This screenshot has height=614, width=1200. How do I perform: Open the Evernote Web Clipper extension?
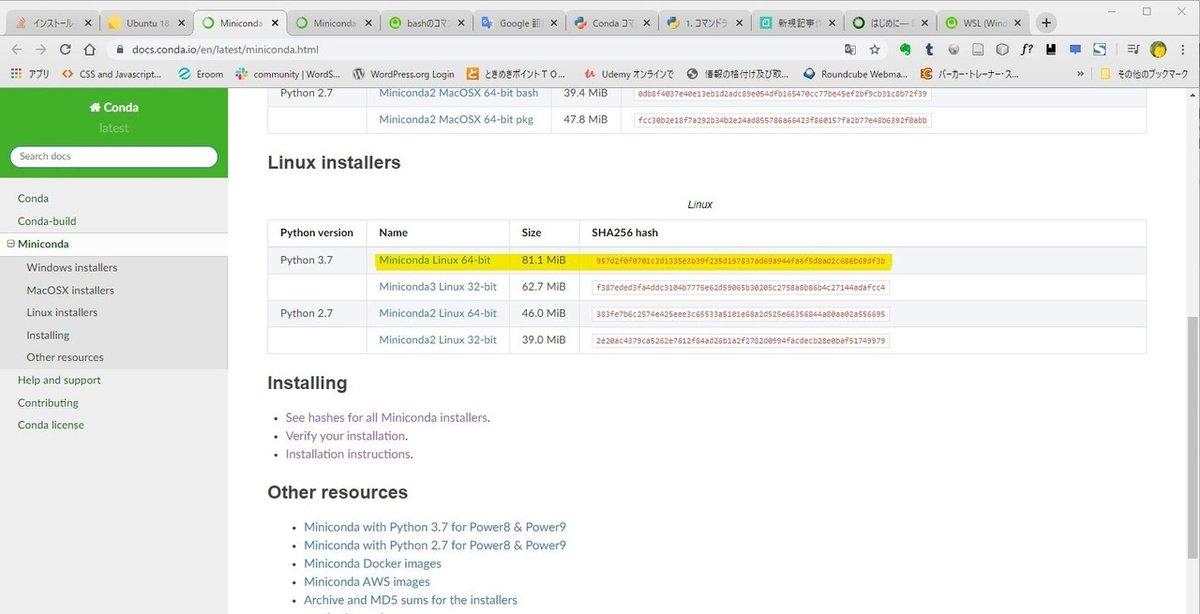(x=905, y=49)
